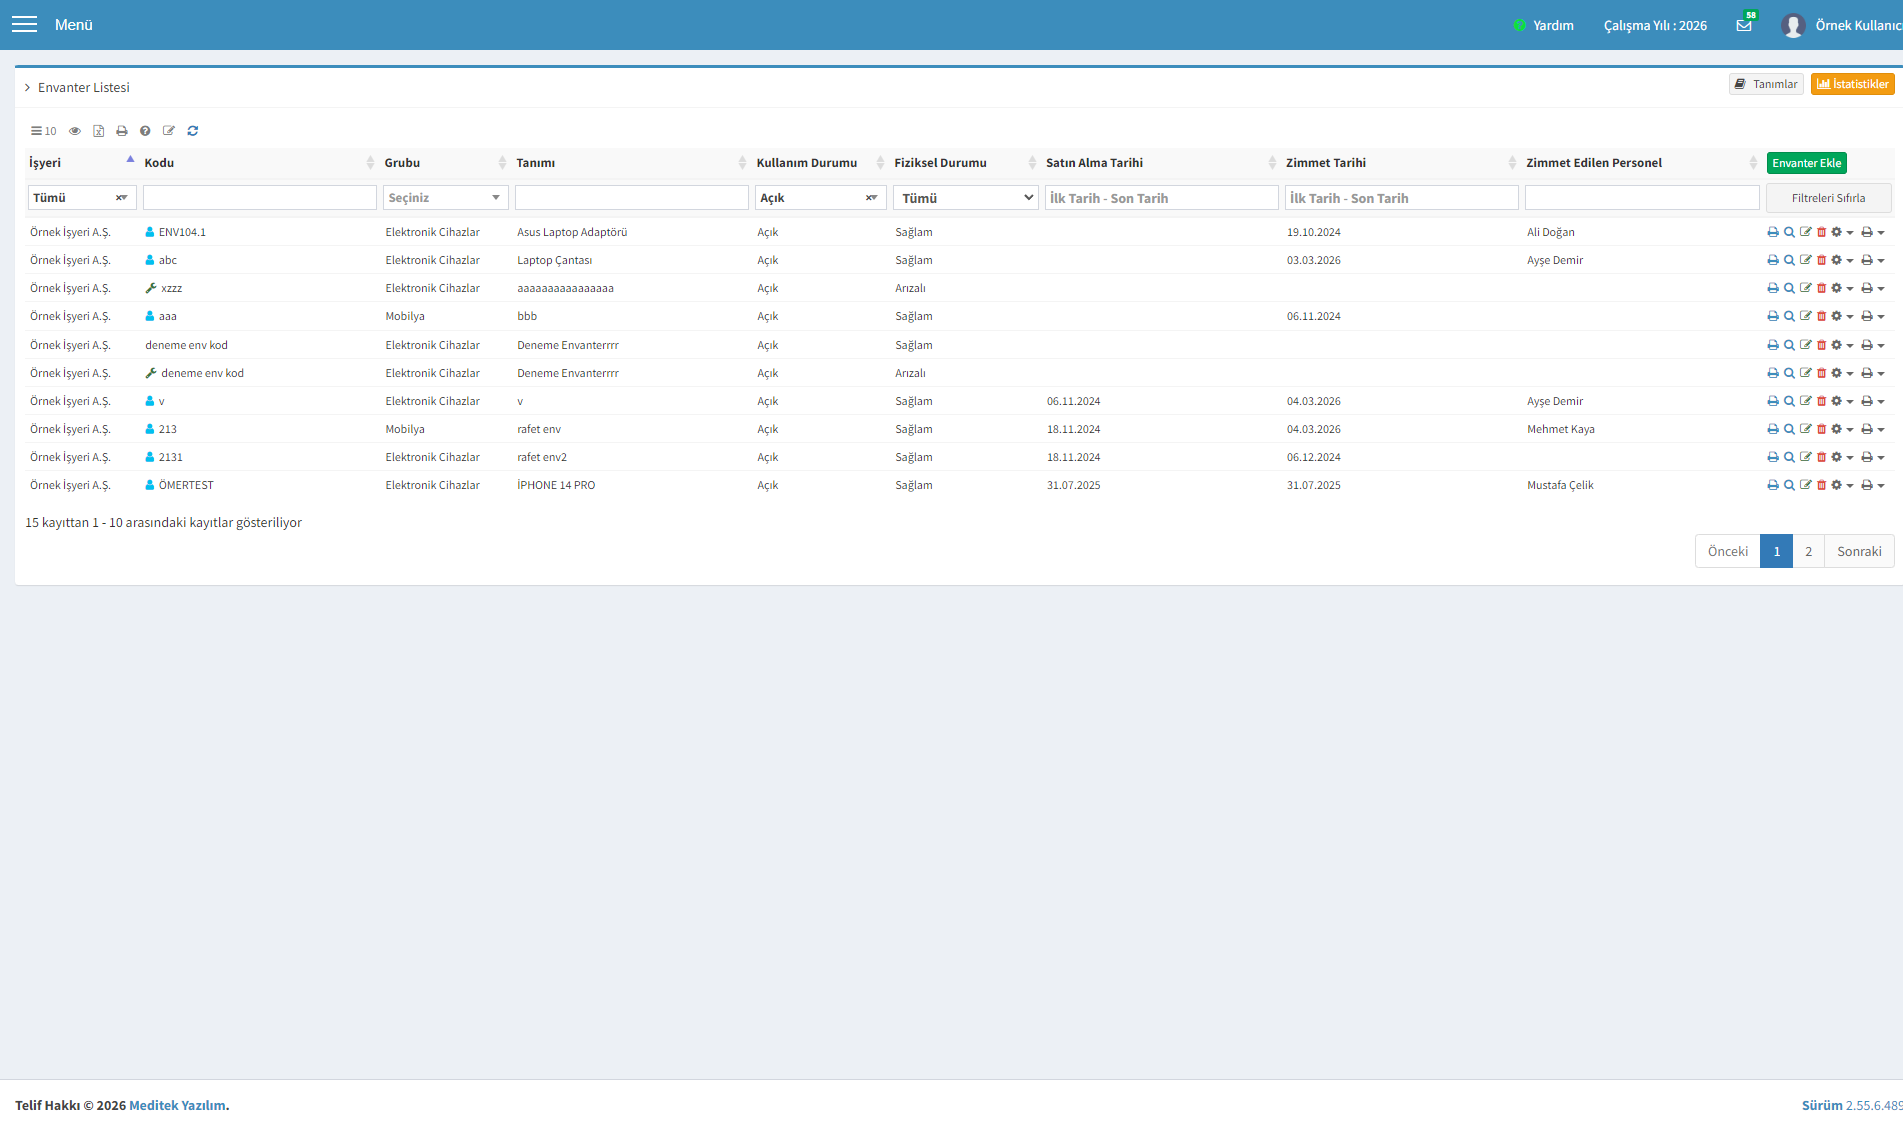Open the mail notifications icon in the header
Viewport: 1903px width, 1130px height.
[x=1744, y=25]
